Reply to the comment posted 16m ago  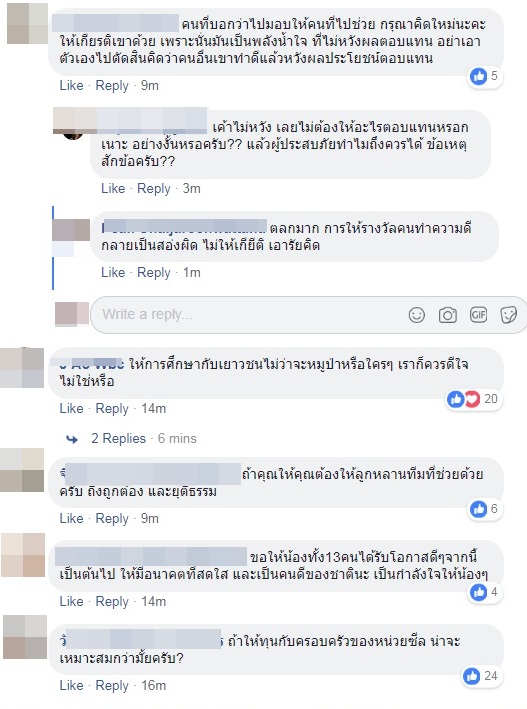112,685
